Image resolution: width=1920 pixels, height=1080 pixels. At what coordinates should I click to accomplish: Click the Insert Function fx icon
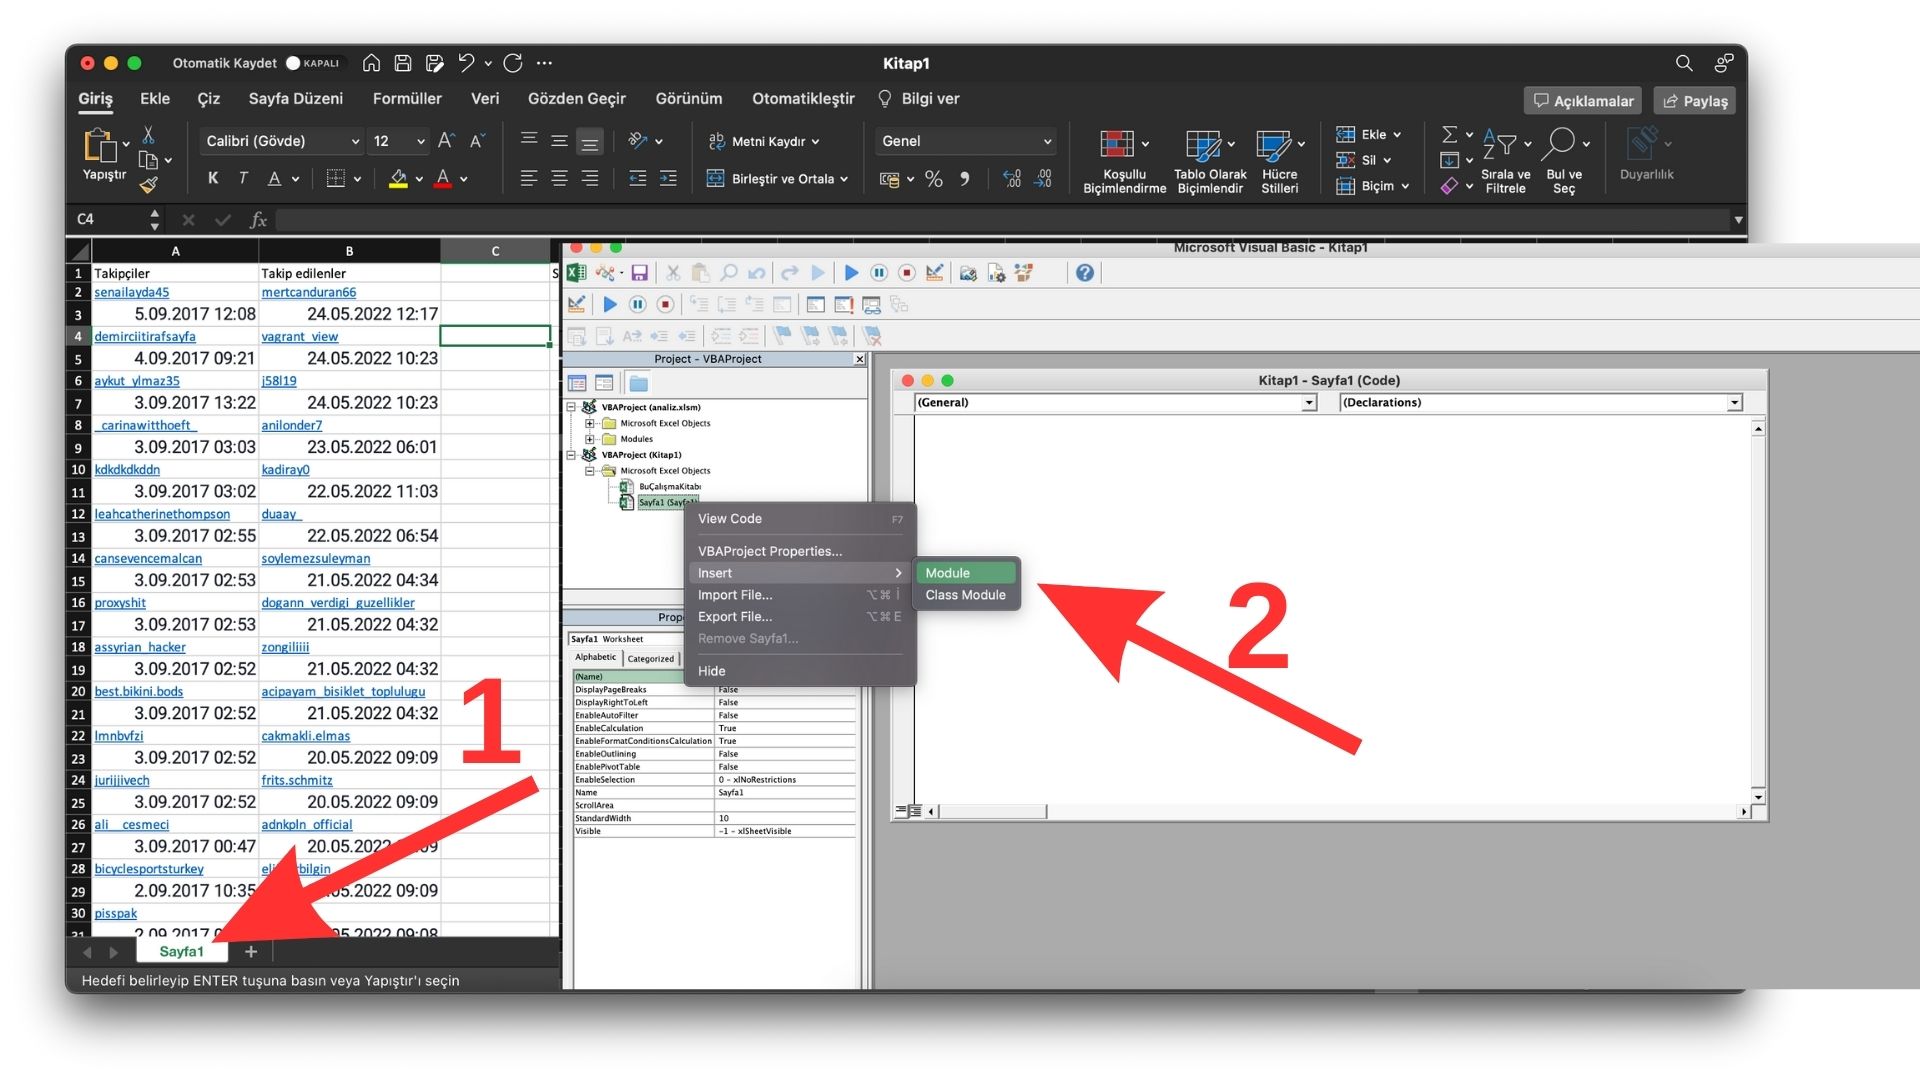258,219
